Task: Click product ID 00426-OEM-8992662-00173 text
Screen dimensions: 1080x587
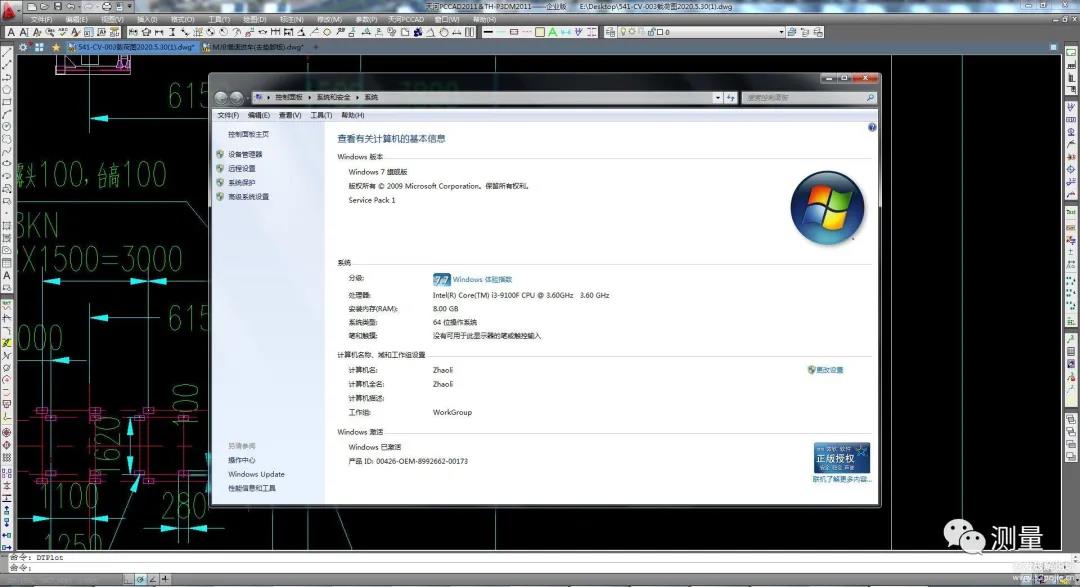Action: (422, 461)
